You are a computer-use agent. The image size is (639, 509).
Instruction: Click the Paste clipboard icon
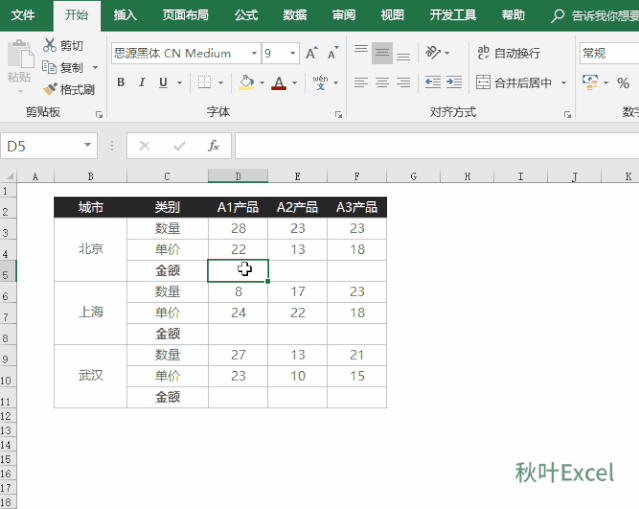pyautogui.click(x=19, y=53)
